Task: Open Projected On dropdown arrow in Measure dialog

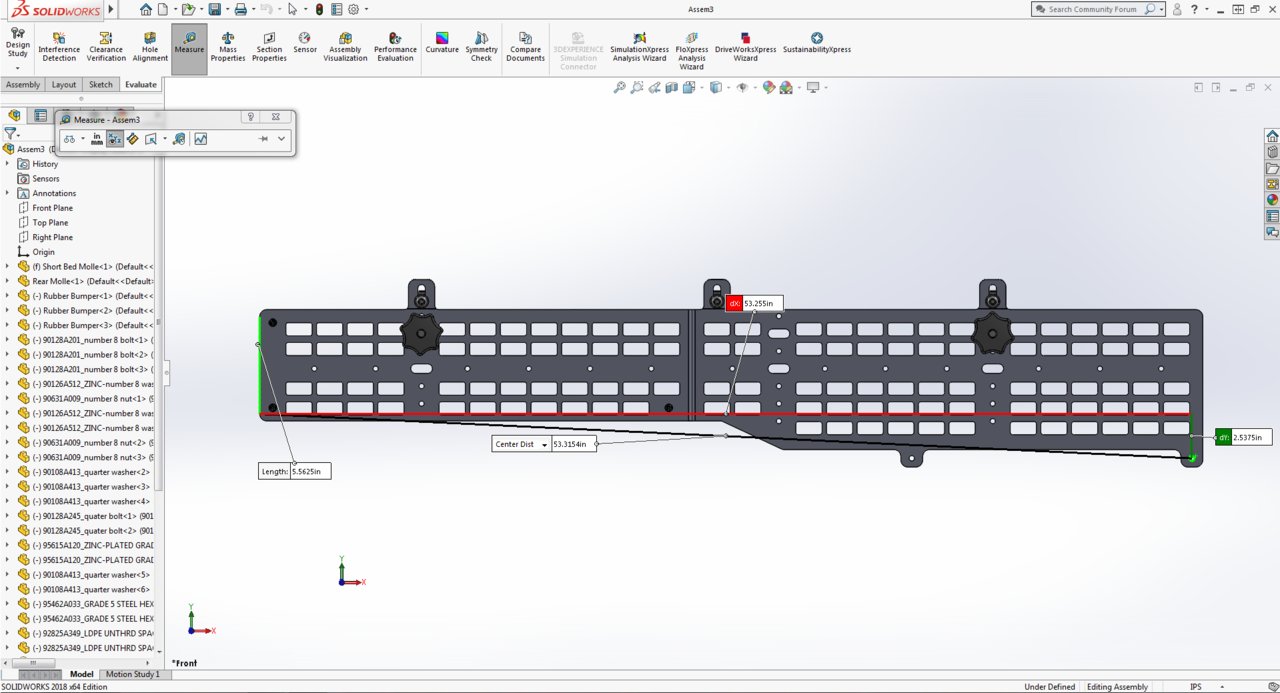Action: tap(165, 139)
